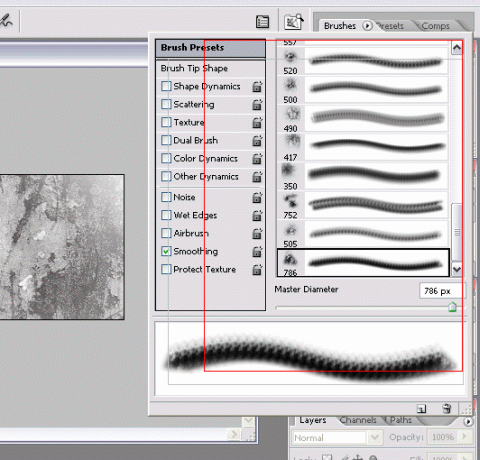The image size is (480, 460).
Task: Delete brush with the trash icon
Action: (x=446, y=408)
